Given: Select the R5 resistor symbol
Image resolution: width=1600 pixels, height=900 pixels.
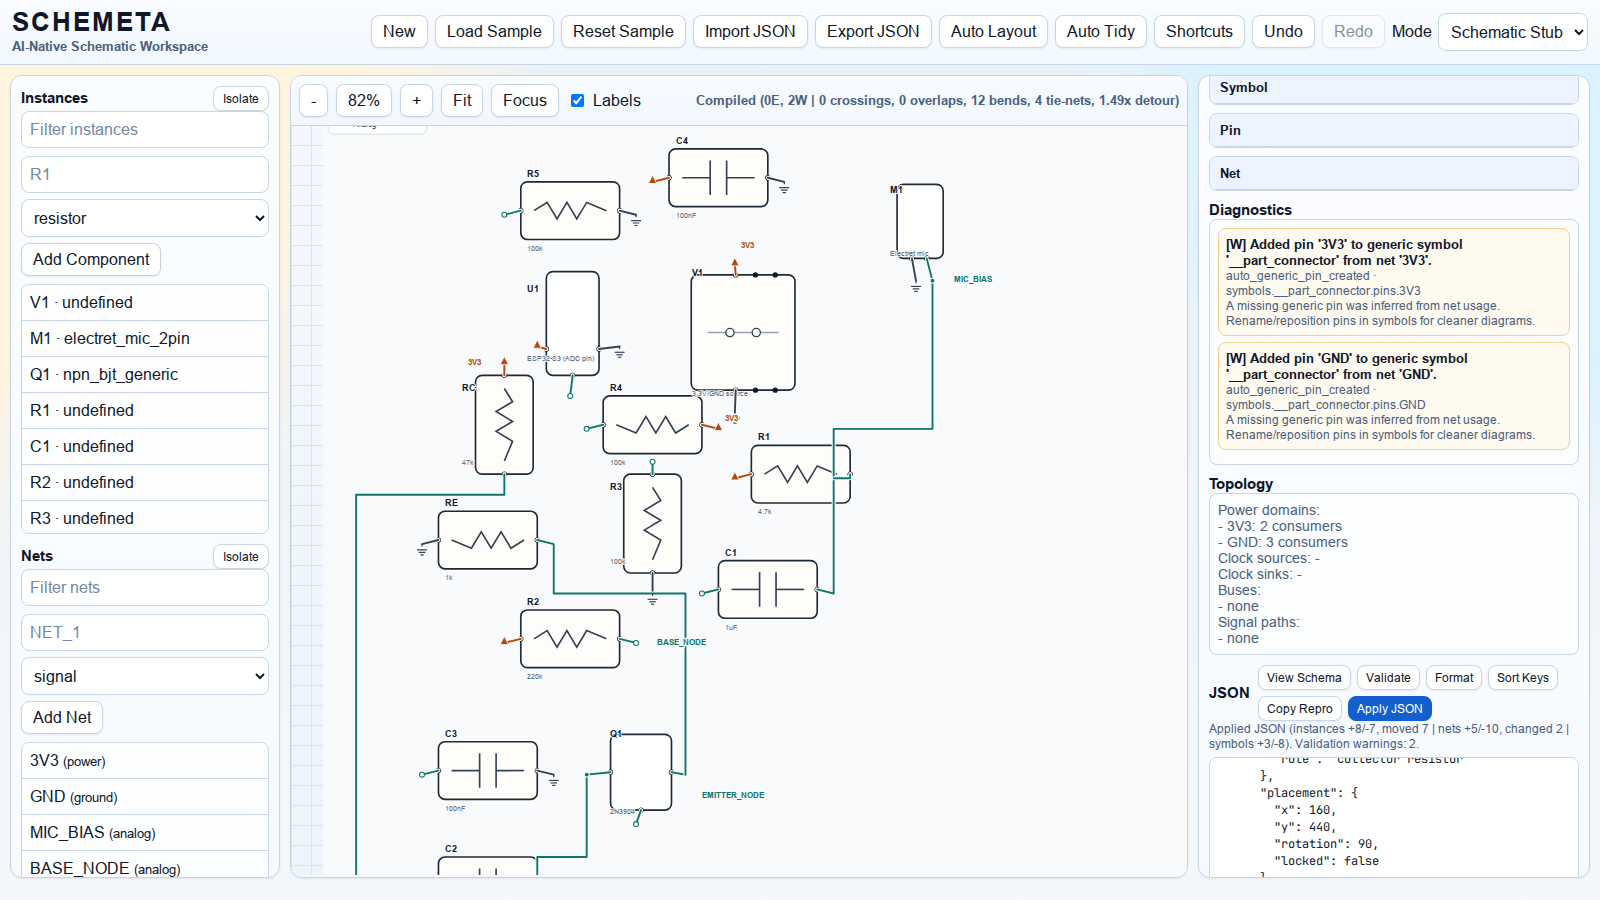Looking at the screenshot, I should 570,210.
